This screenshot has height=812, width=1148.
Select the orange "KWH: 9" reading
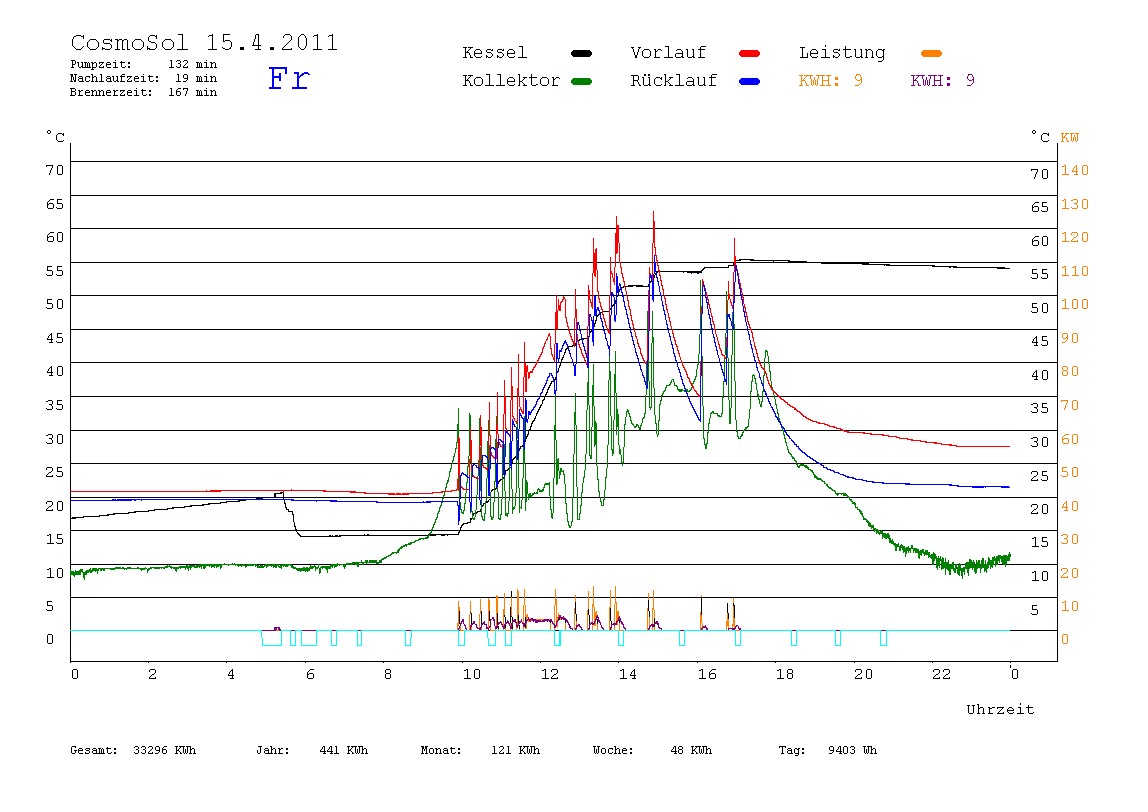click(x=831, y=81)
